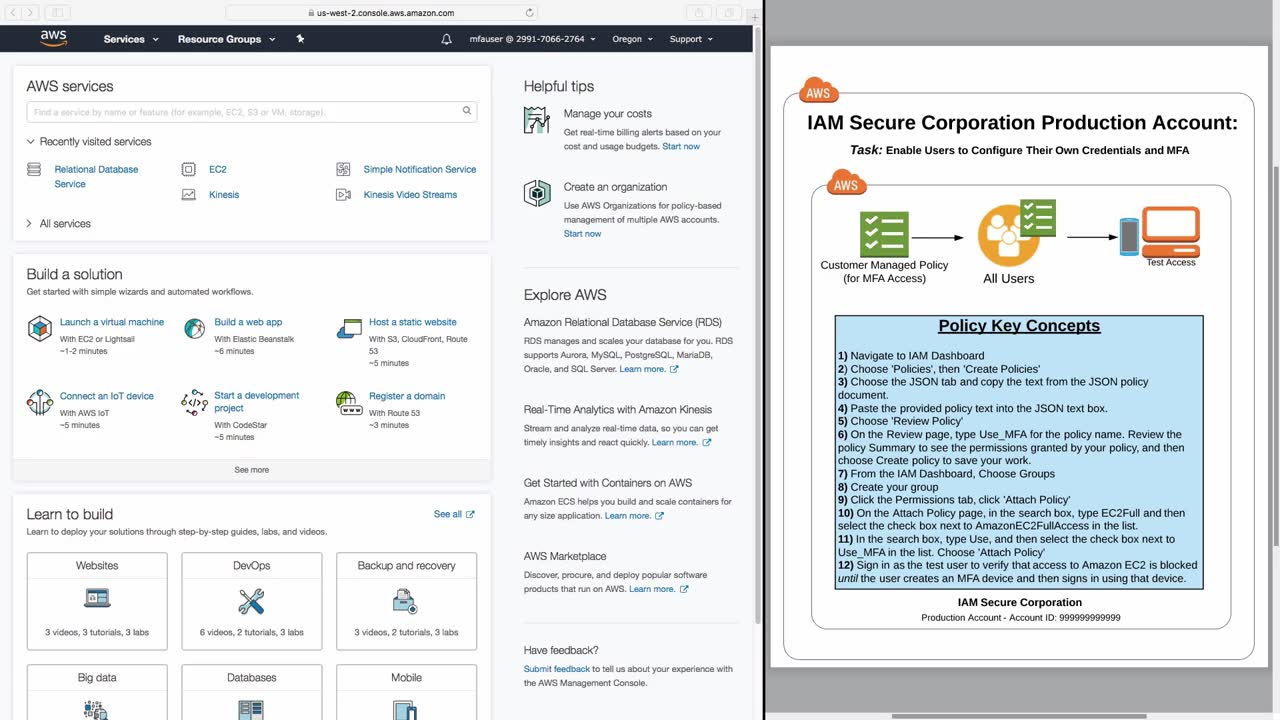The width and height of the screenshot is (1280, 720).
Task: Click the Register a domain link
Action: pyautogui.click(x=407, y=396)
